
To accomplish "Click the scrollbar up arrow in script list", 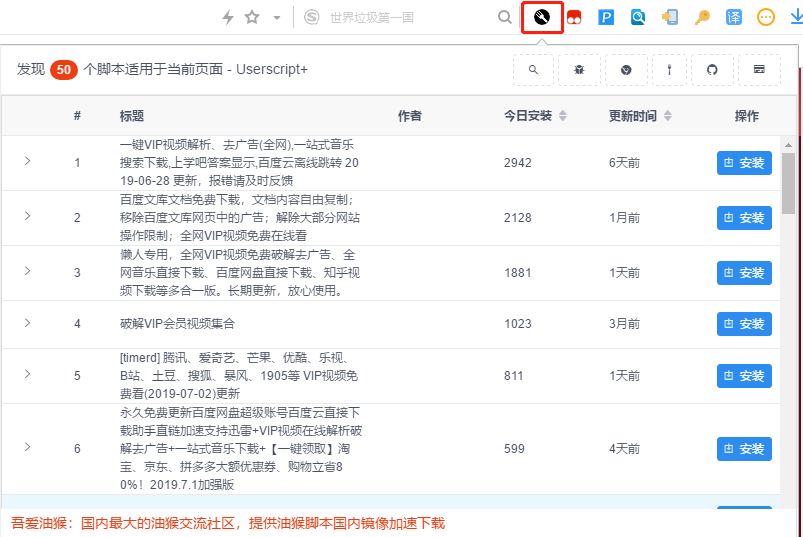I will point(788,145).
